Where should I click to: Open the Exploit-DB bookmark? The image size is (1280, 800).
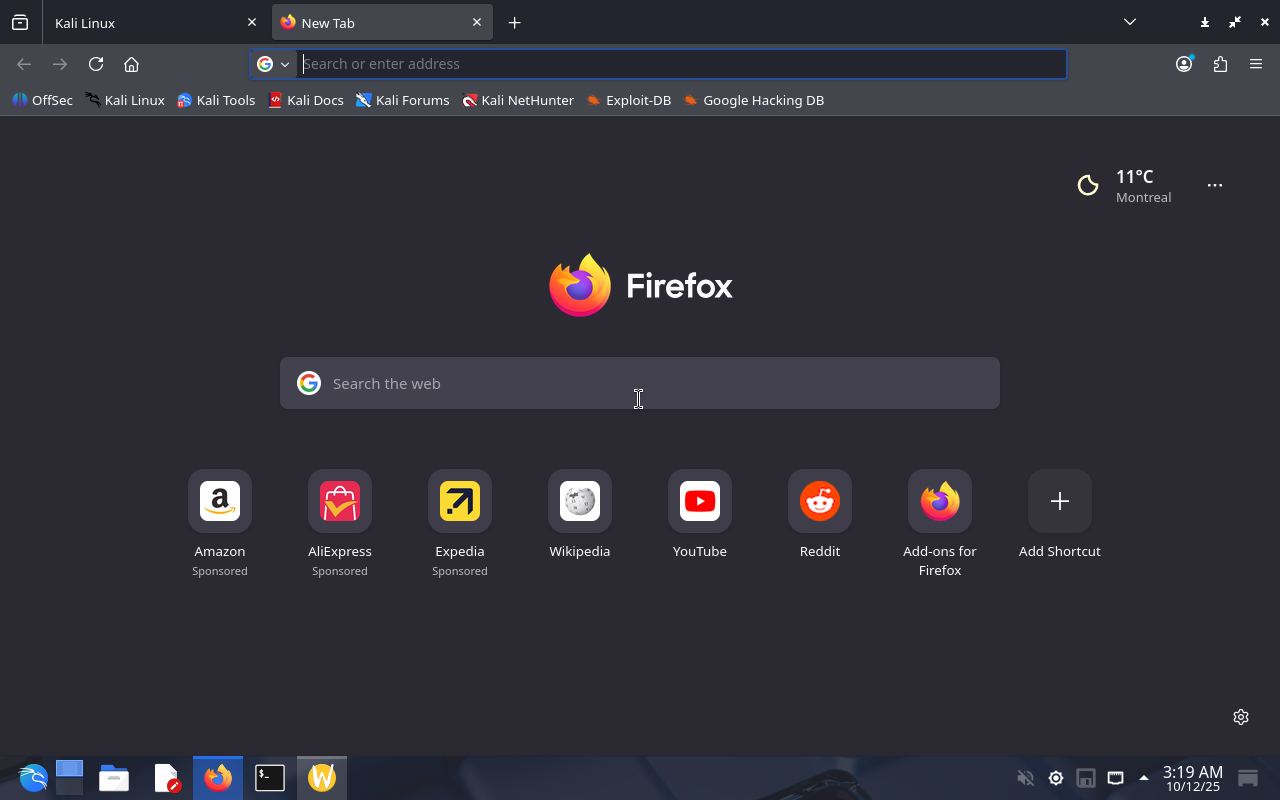point(629,100)
